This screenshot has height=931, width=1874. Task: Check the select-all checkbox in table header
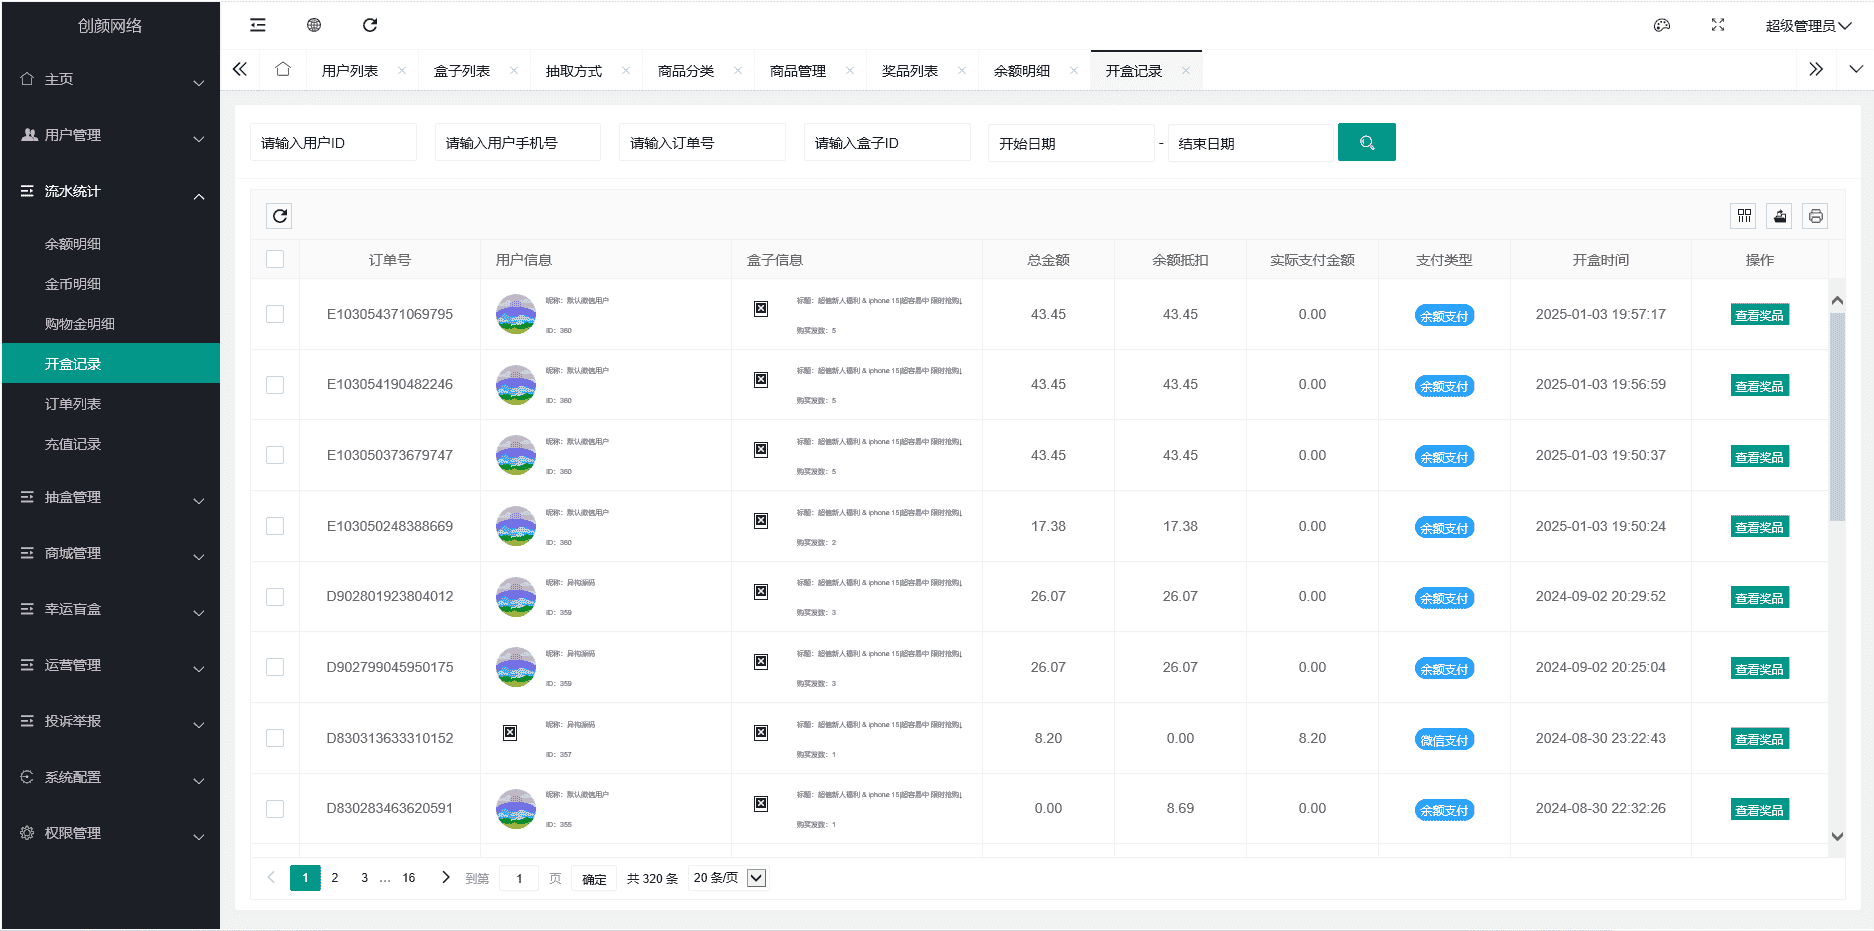(275, 260)
